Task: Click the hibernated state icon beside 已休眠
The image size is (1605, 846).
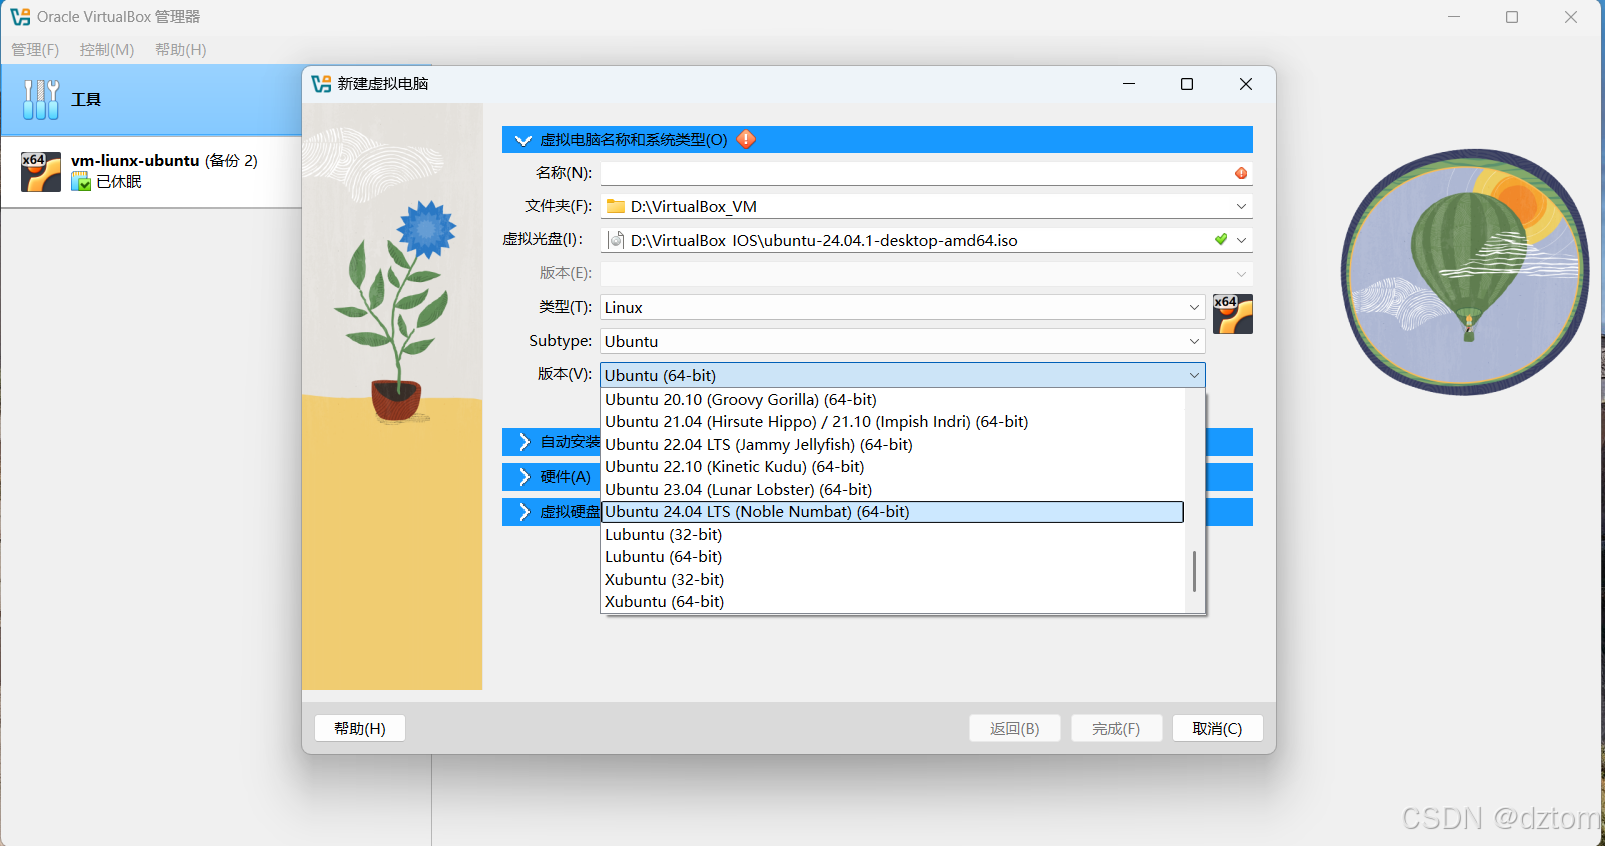Action: [x=81, y=182]
